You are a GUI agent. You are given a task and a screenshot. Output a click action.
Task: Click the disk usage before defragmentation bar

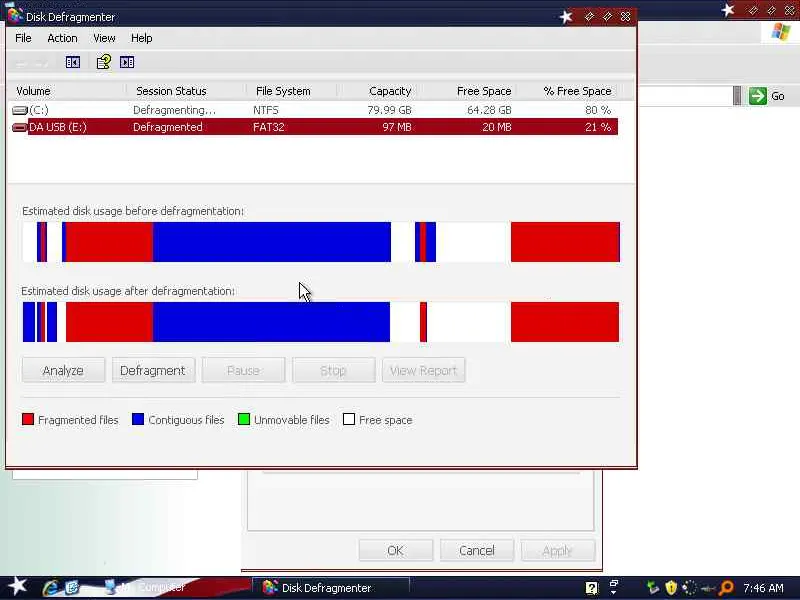[x=321, y=242]
